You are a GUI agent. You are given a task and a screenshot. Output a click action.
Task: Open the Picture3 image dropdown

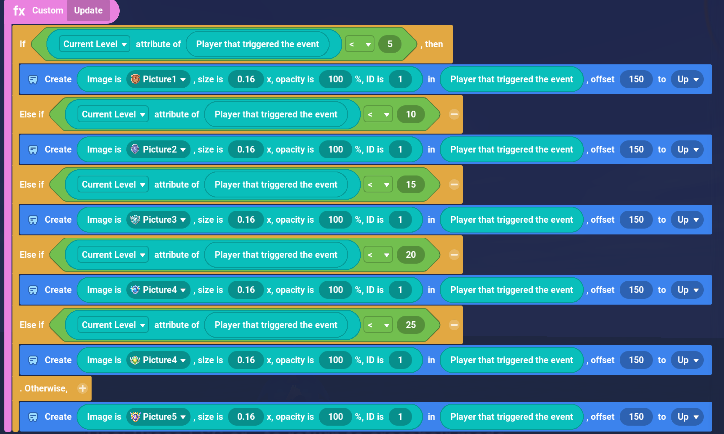(x=158, y=220)
